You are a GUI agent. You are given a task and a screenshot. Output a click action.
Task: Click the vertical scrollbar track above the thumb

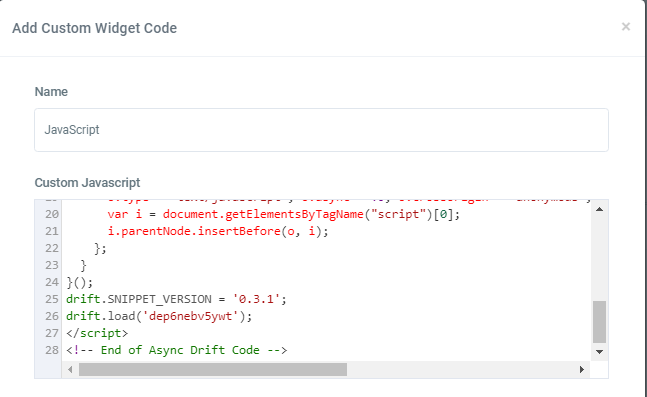tap(599, 258)
